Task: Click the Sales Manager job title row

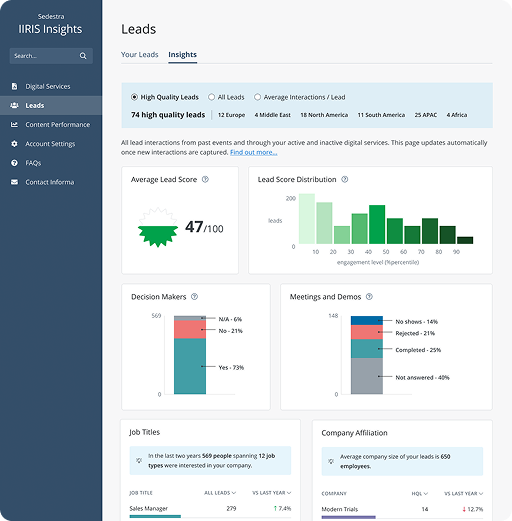Action: click(210, 509)
